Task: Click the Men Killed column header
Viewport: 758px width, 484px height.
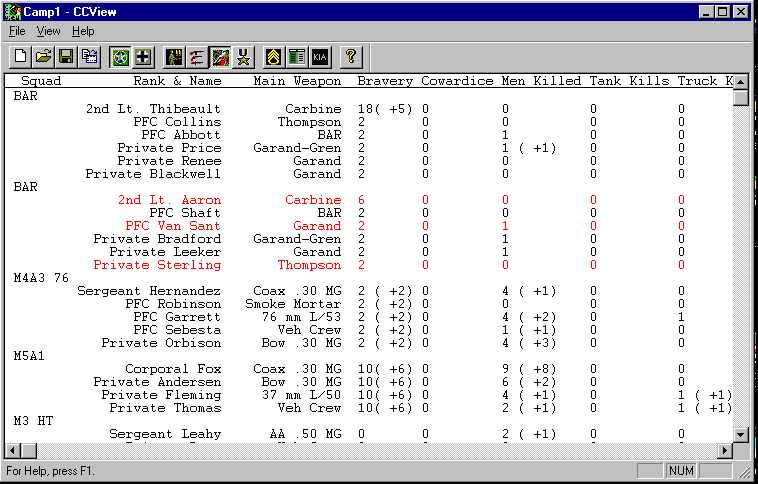Action: point(541,81)
